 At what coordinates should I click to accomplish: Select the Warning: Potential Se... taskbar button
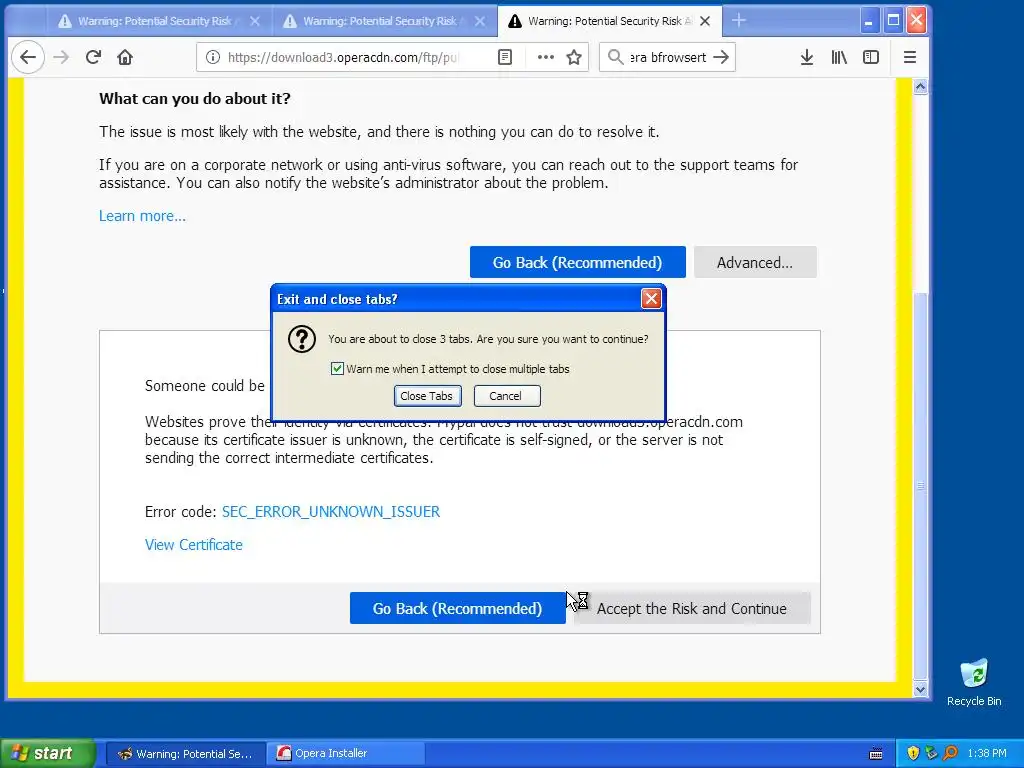pos(186,753)
